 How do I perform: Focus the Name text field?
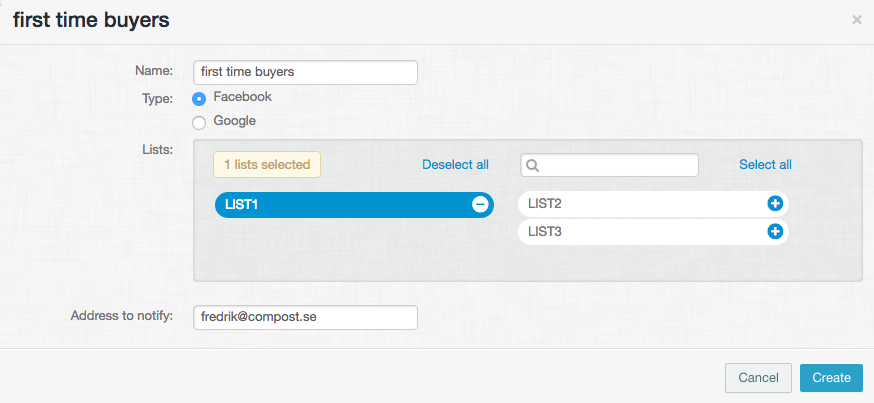pos(305,72)
